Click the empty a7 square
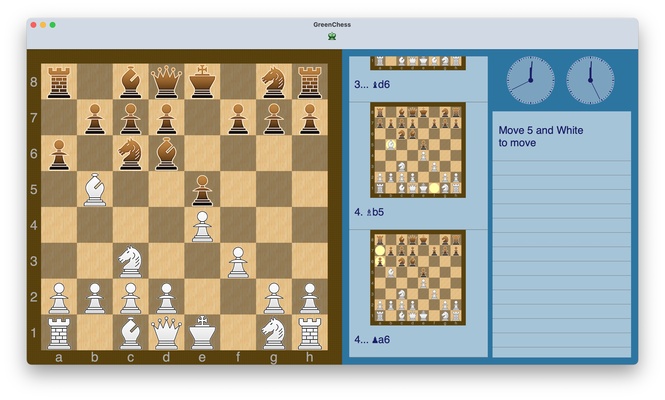This screenshot has height=400, width=665. click(59, 117)
